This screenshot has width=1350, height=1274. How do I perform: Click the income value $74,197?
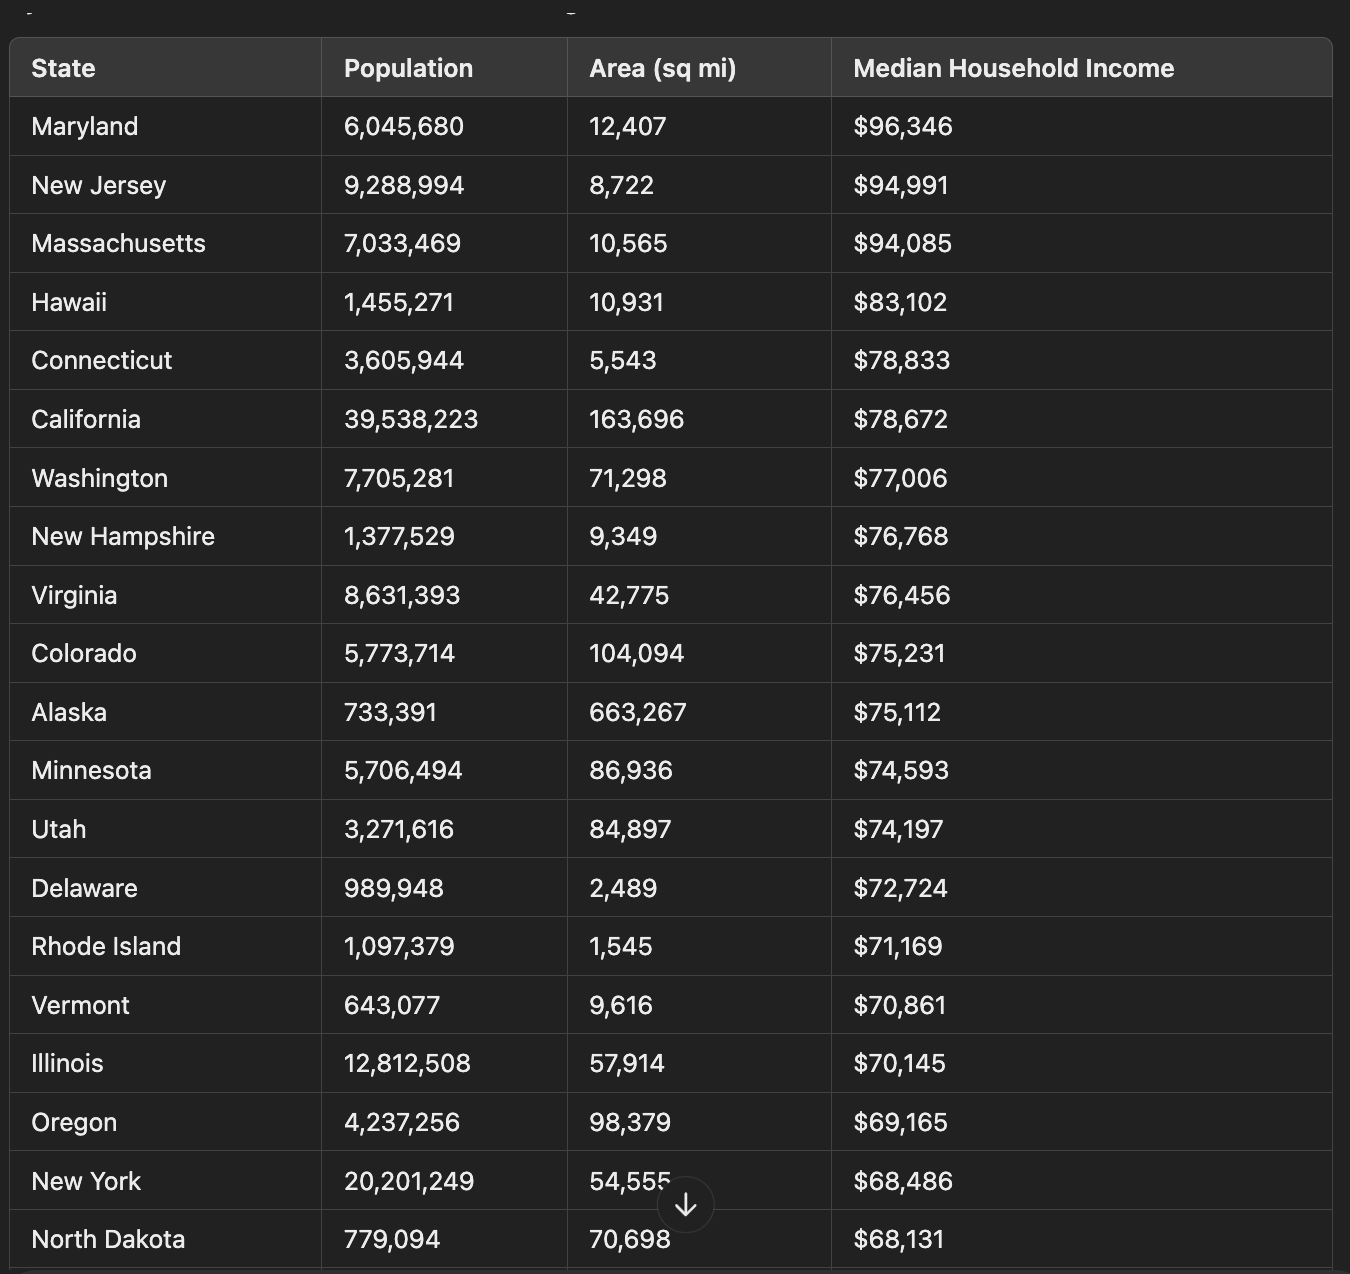pyautogui.click(x=898, y=829)
